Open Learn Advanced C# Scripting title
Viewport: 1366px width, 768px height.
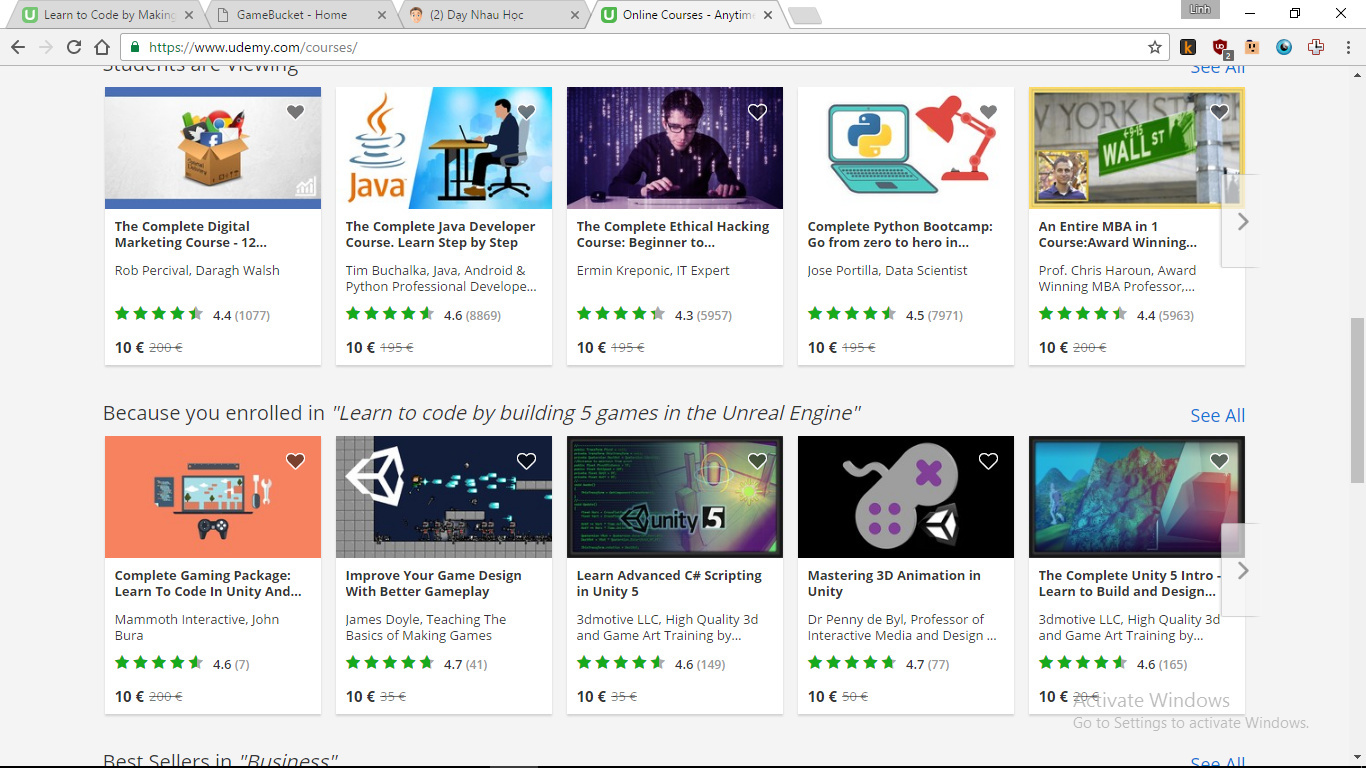click(669, 583)
